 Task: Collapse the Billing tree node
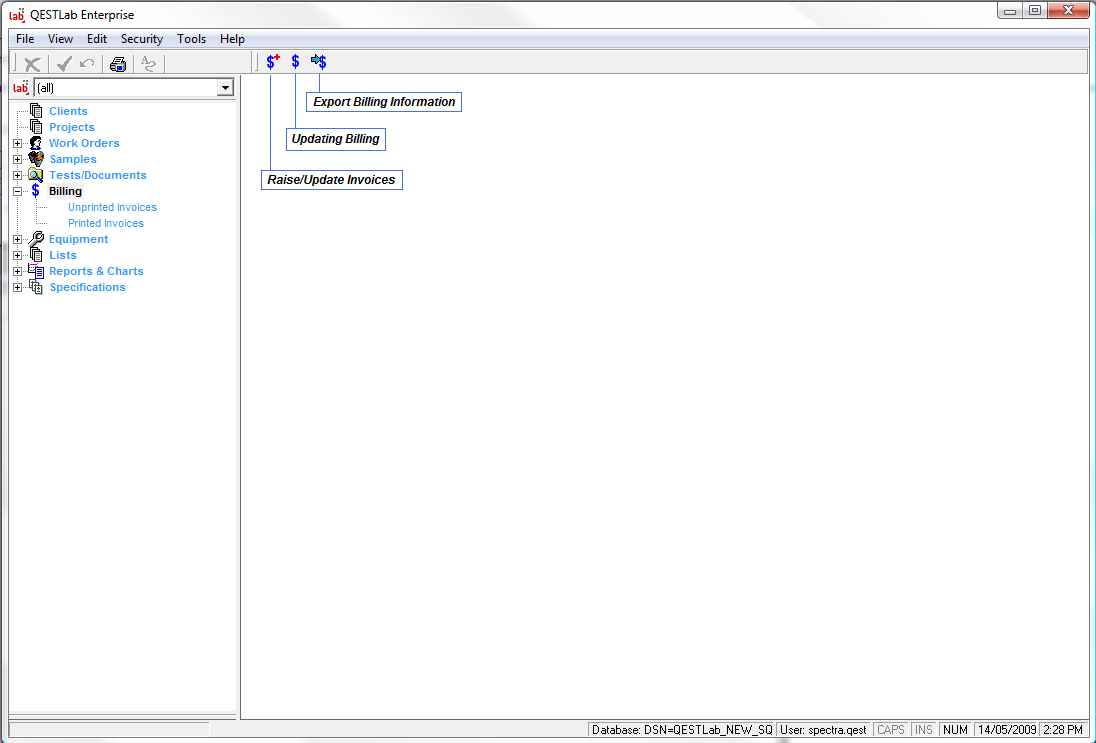[x=17, y=191]
